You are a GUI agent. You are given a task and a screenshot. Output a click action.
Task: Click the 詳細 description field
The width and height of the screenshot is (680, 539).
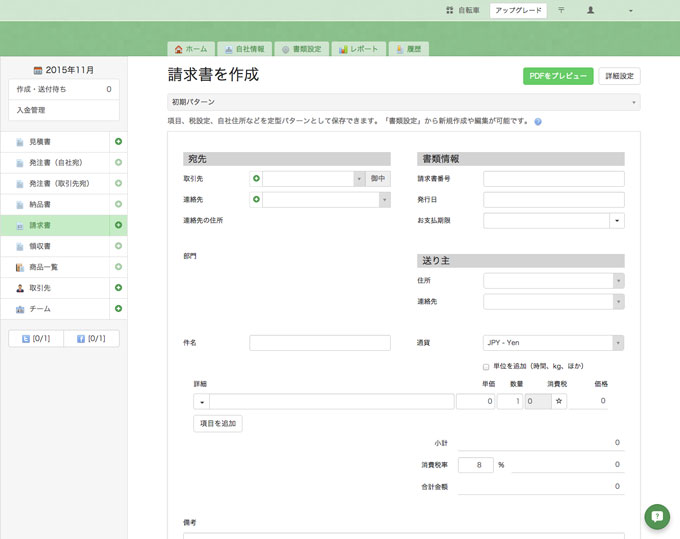(332, 402)
